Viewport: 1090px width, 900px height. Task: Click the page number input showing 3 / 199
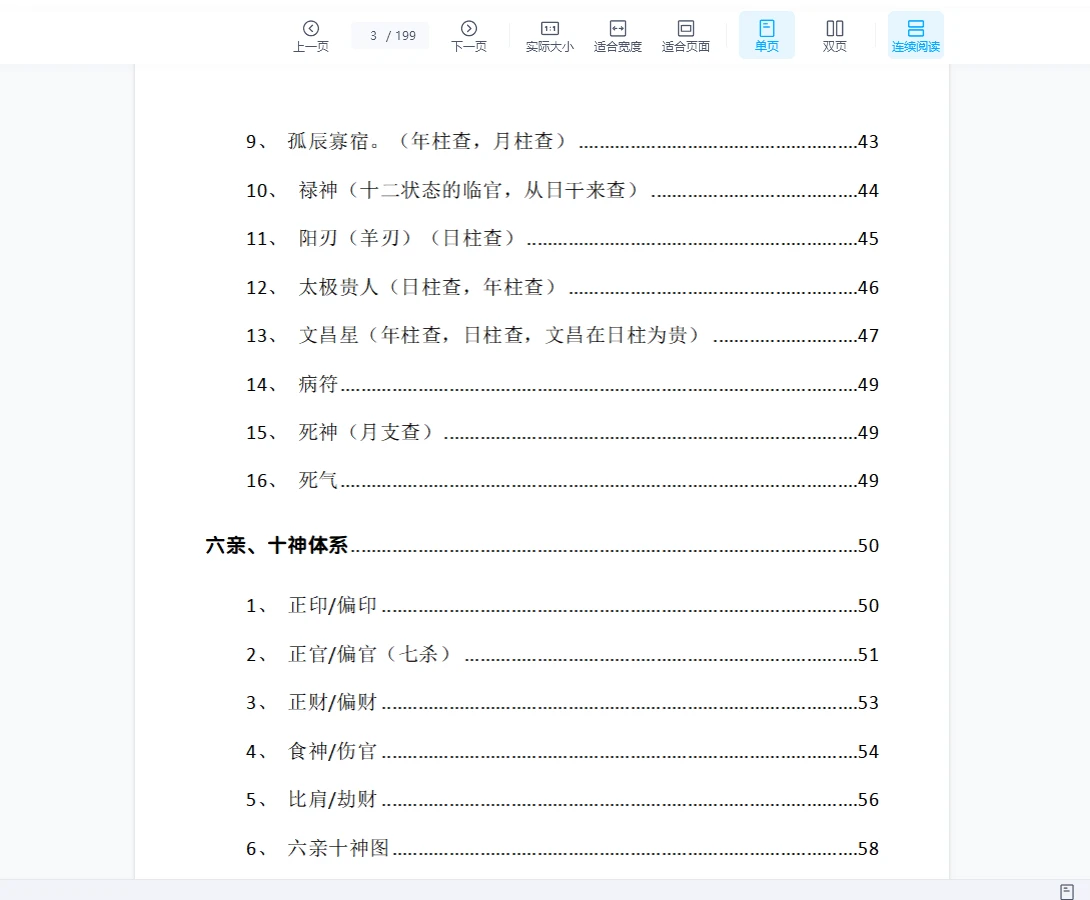389,34
